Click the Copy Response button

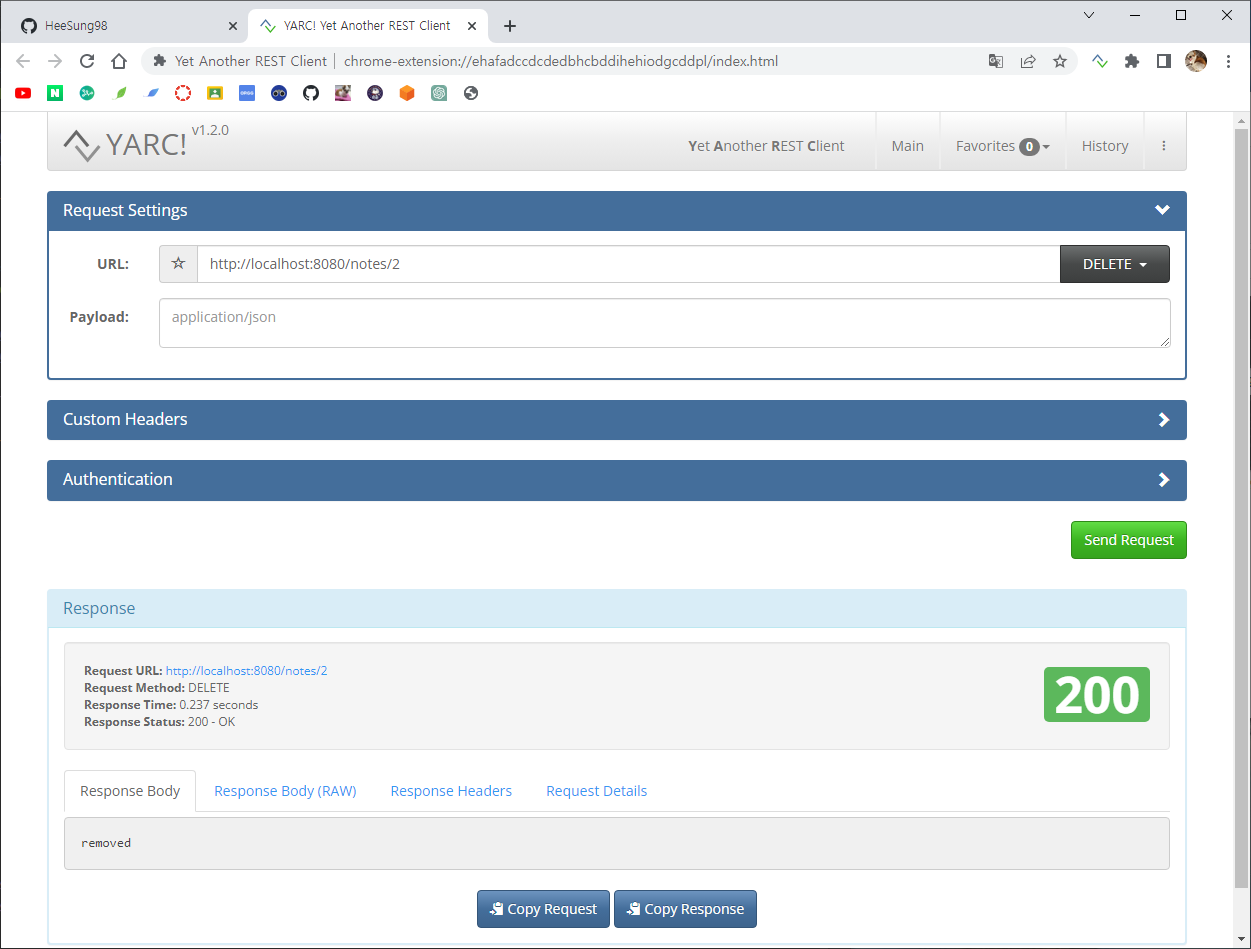pos(685,909)
